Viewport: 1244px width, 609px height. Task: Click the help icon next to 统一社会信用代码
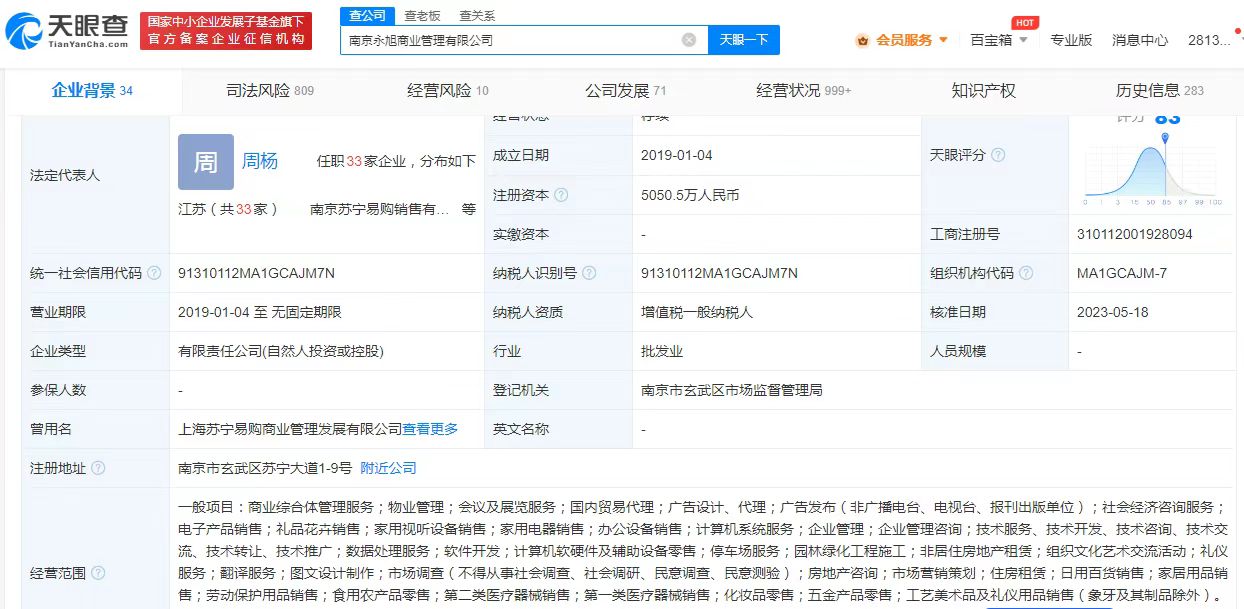click(153, 273)
